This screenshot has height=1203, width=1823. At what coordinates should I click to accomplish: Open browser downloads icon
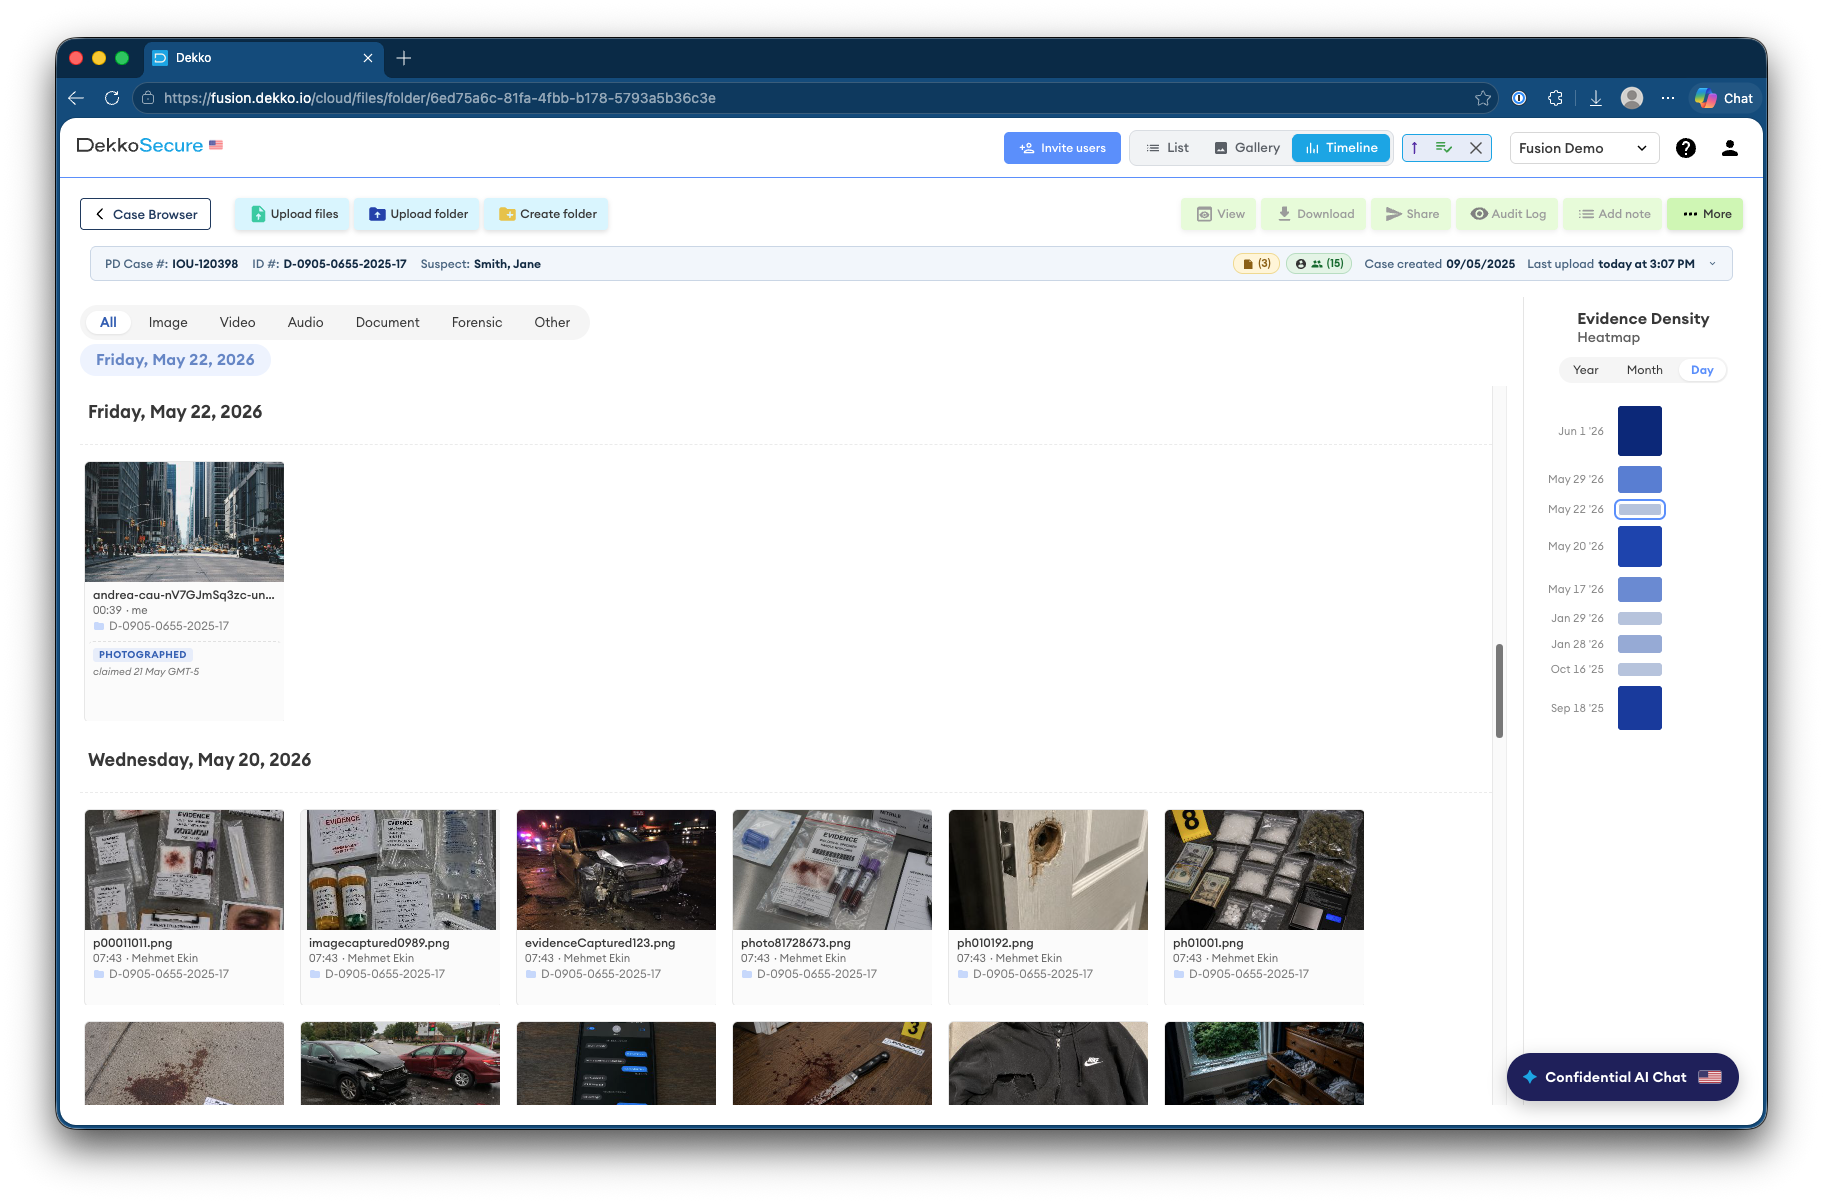pyautogui.click(x=1596, y=98)
